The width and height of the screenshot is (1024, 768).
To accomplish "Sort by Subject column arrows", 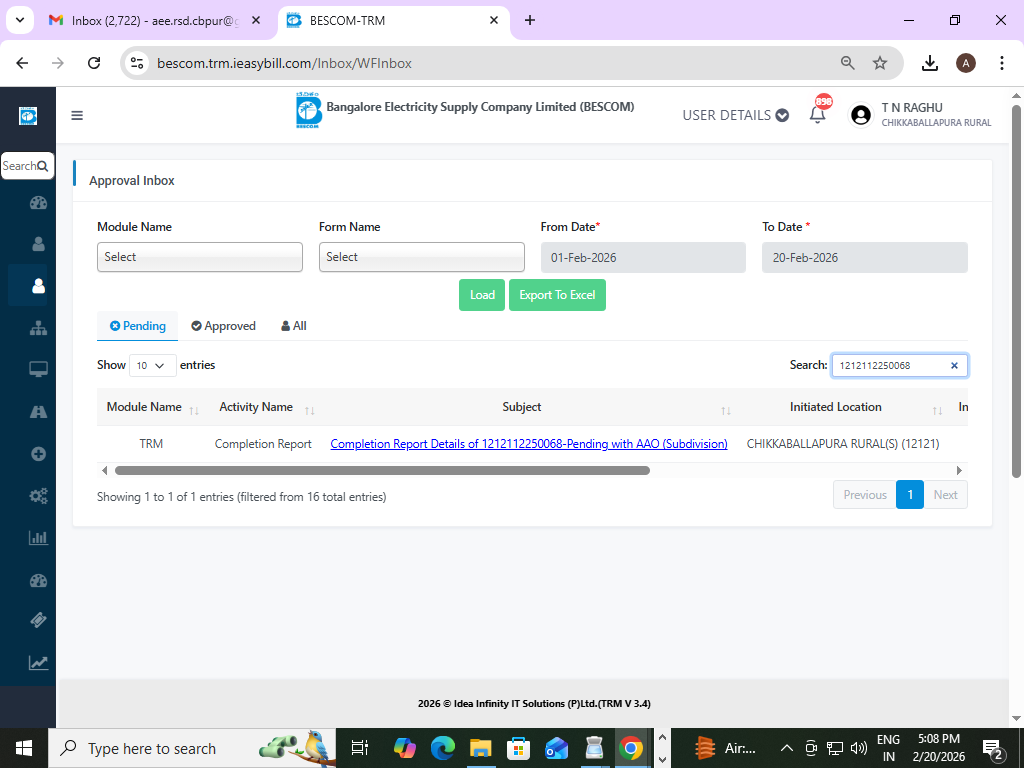I will pos(726,410).
